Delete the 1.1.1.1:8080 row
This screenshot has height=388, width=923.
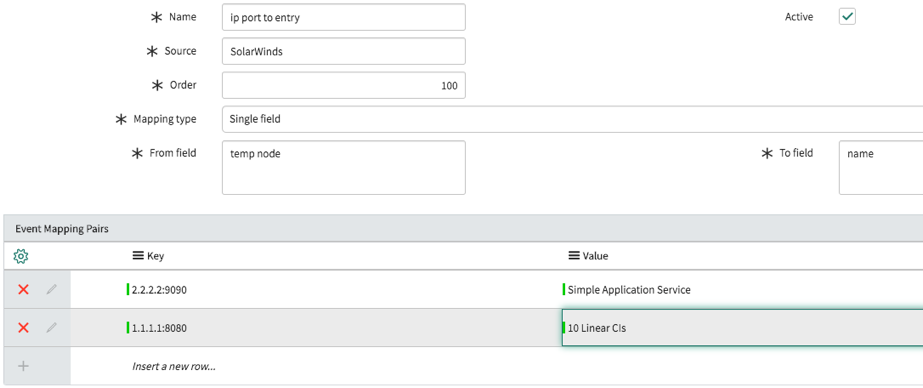[23, 328]
